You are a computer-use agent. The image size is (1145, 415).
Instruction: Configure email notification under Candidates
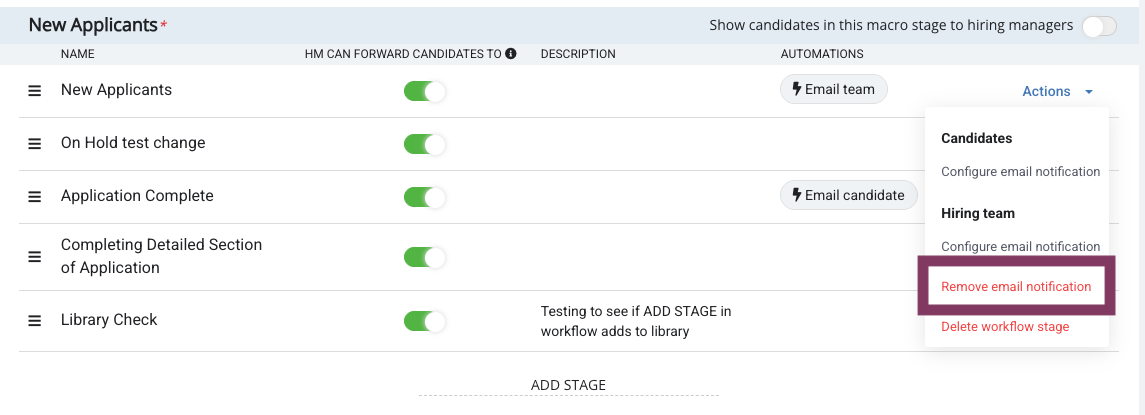[x=1020, y=172]
